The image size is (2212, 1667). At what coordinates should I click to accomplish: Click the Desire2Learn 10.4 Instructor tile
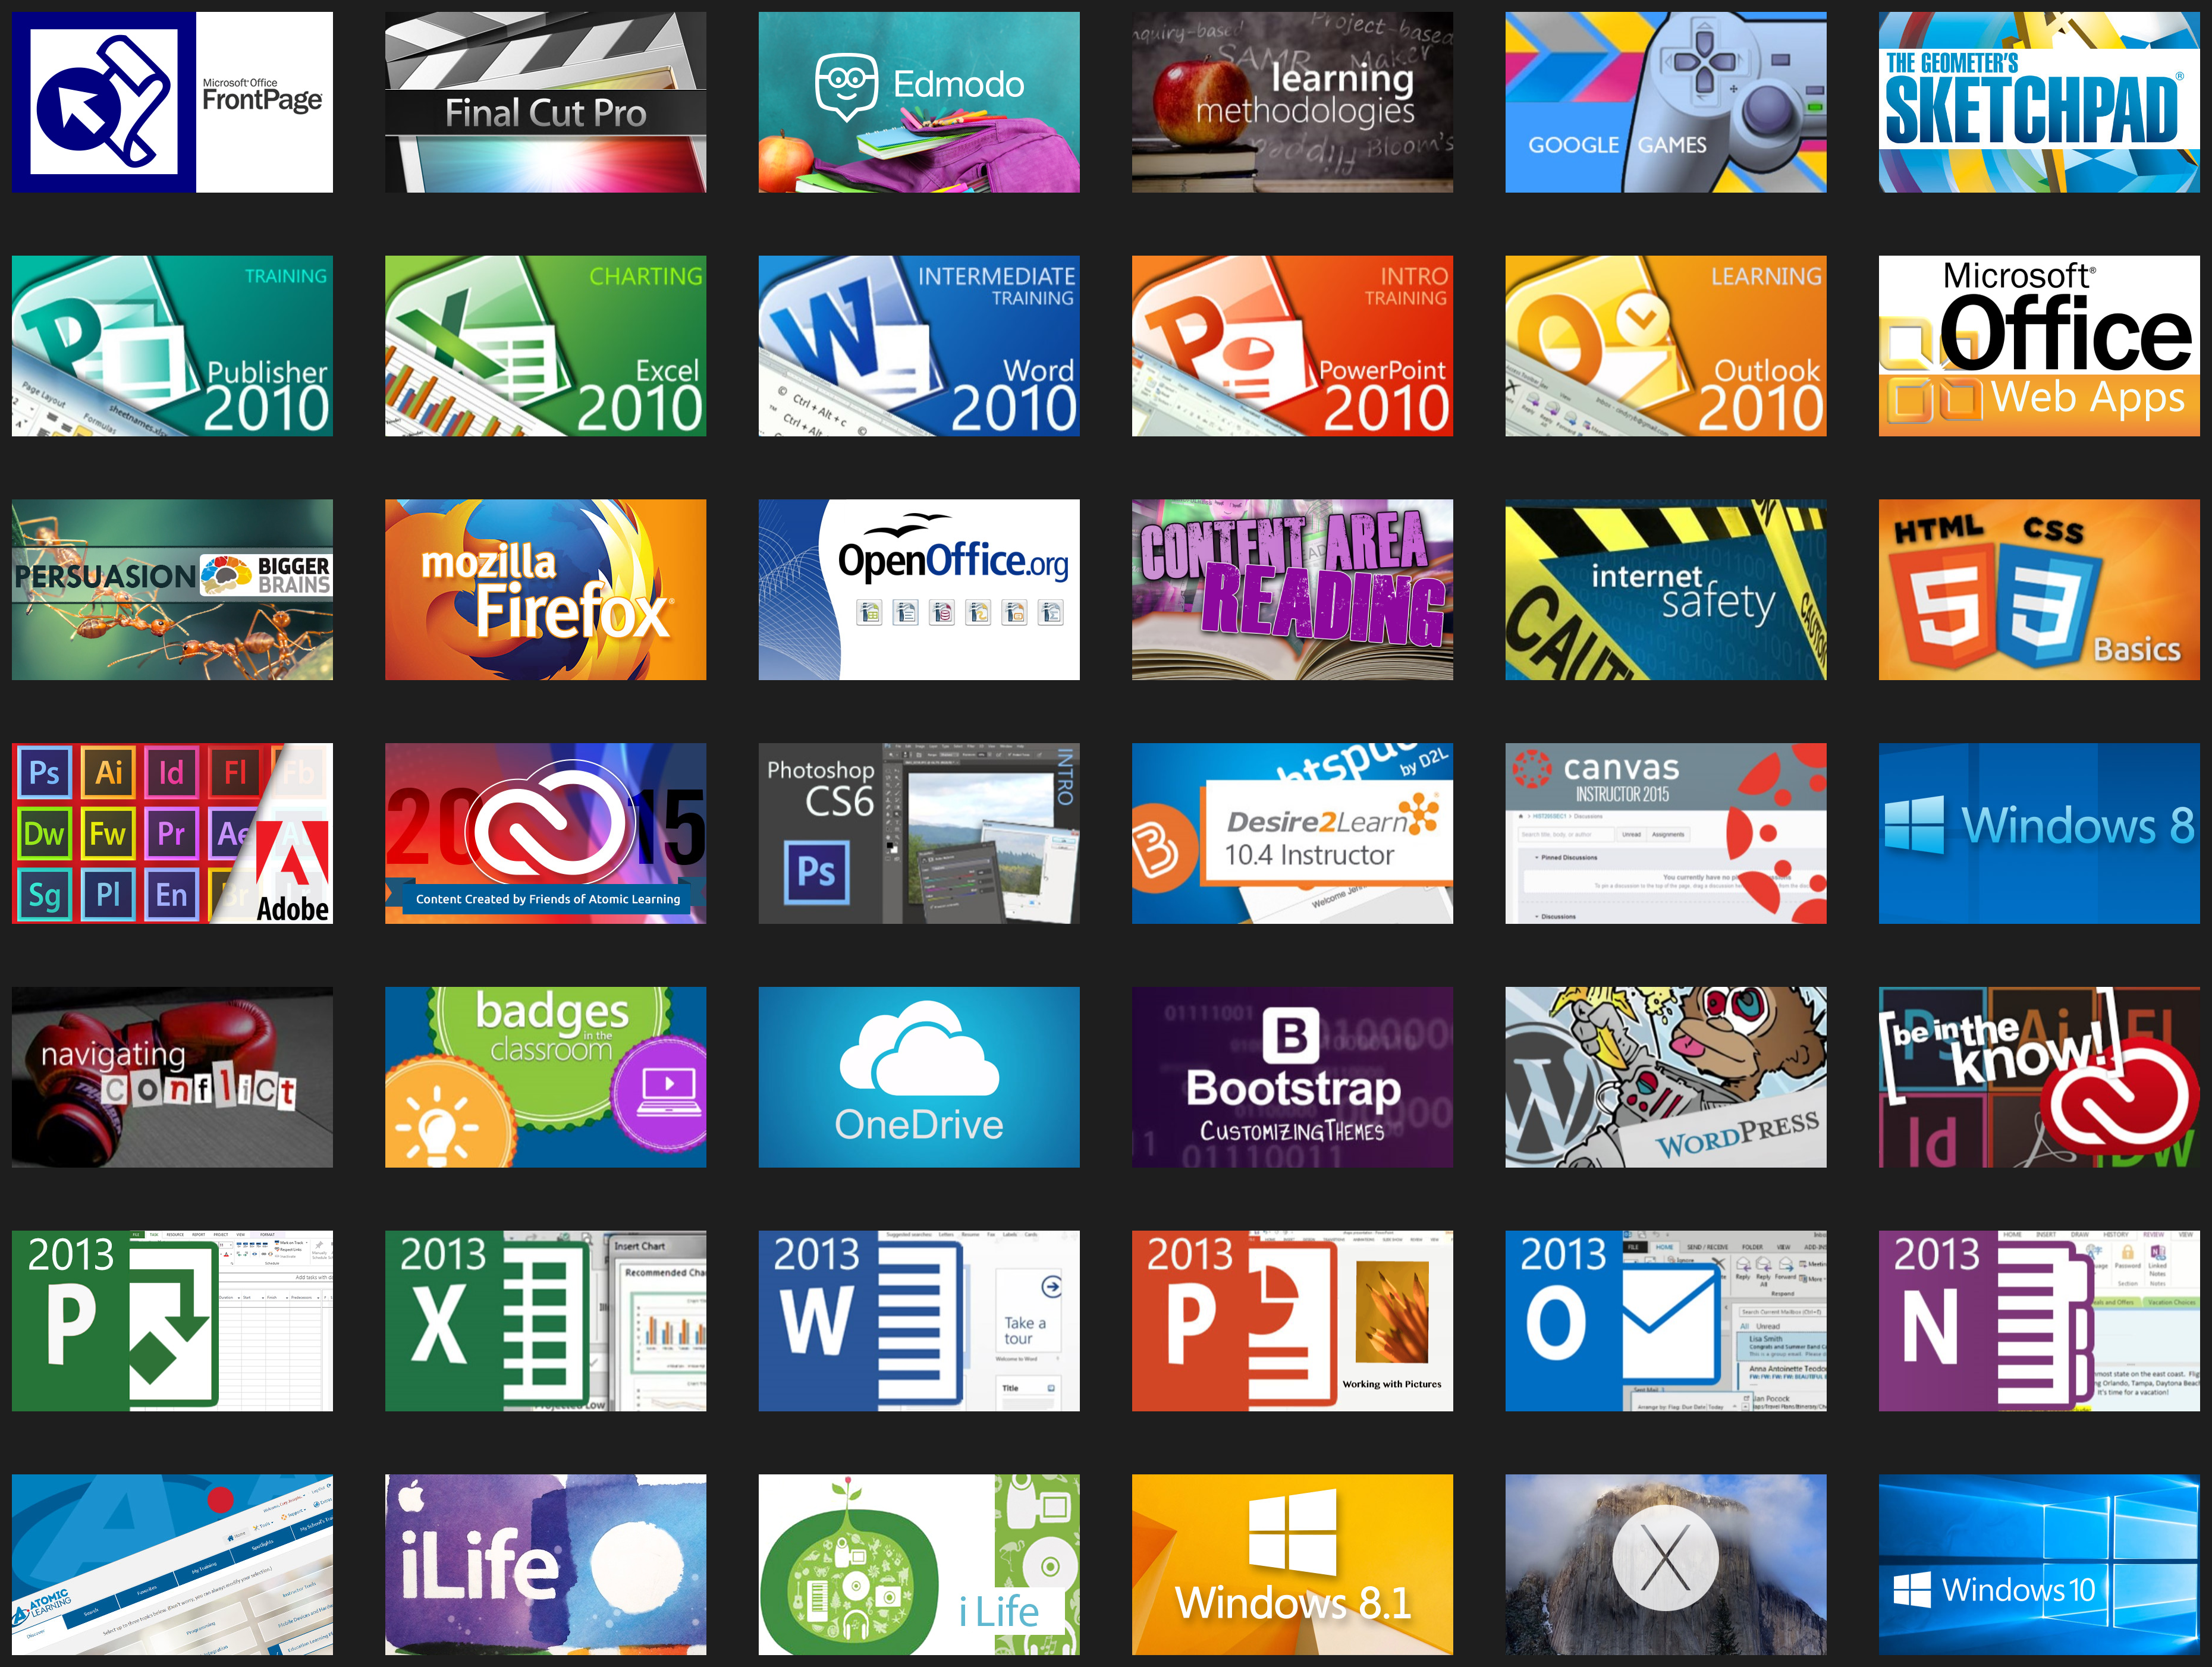(x=1292, y=833)
